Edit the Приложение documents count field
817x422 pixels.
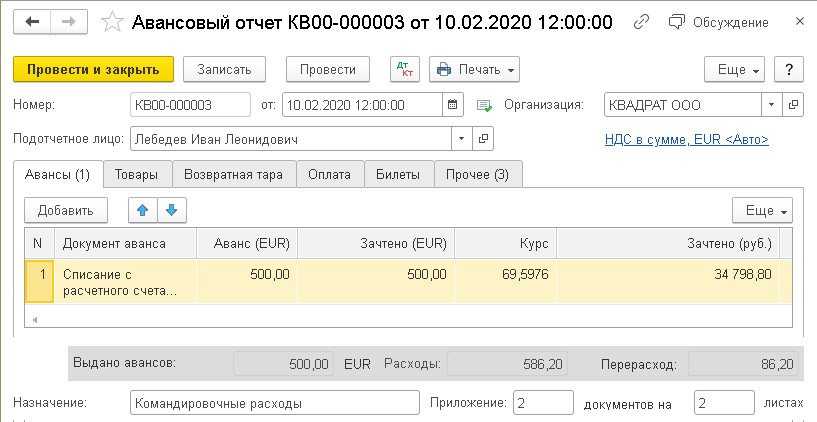[543, 403]
